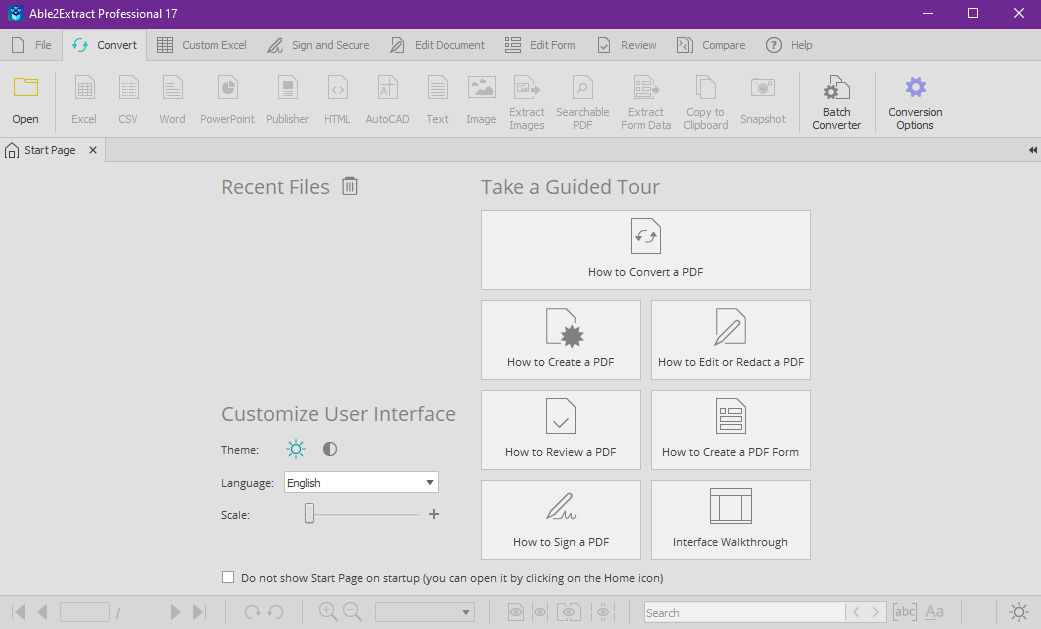Go to the first page
The image size is (1041, 629).
(19, 612)
